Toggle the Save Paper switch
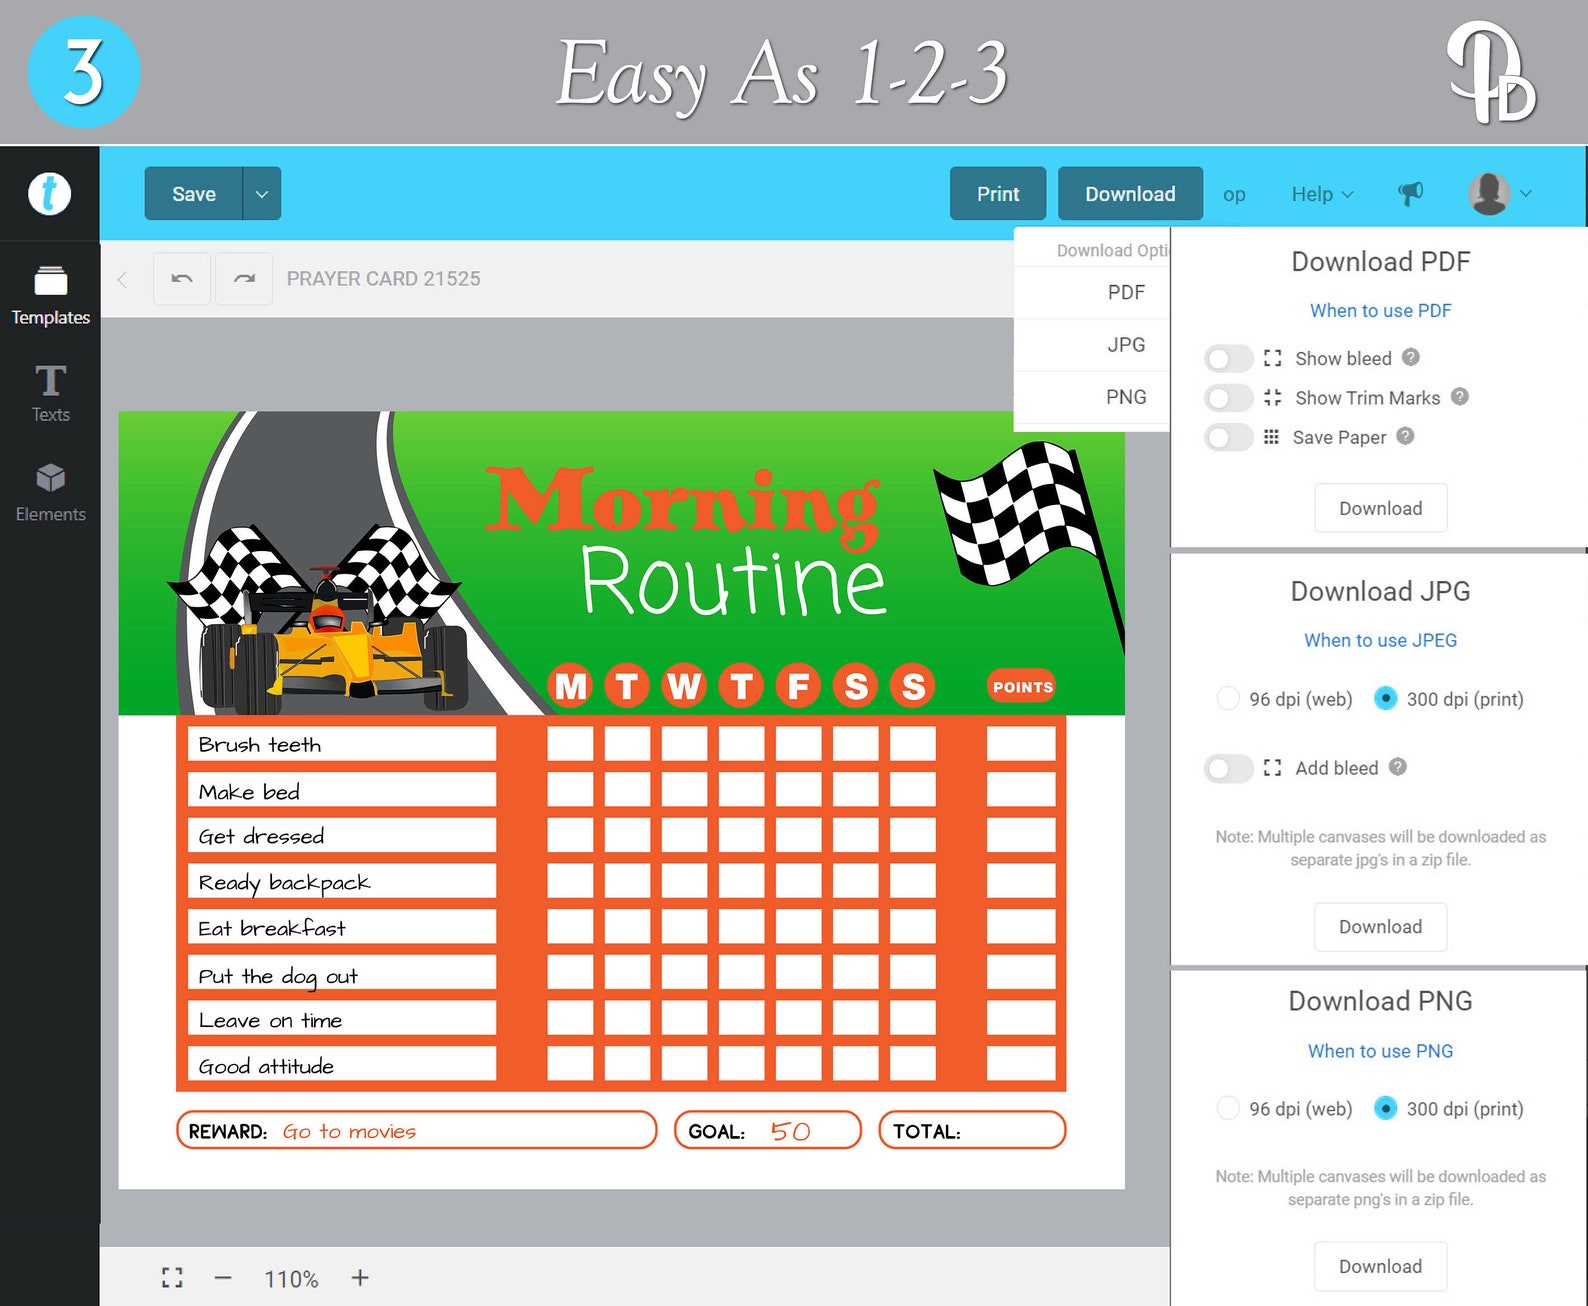This screenshot has height=1306, width=1588. (1228, 437)
